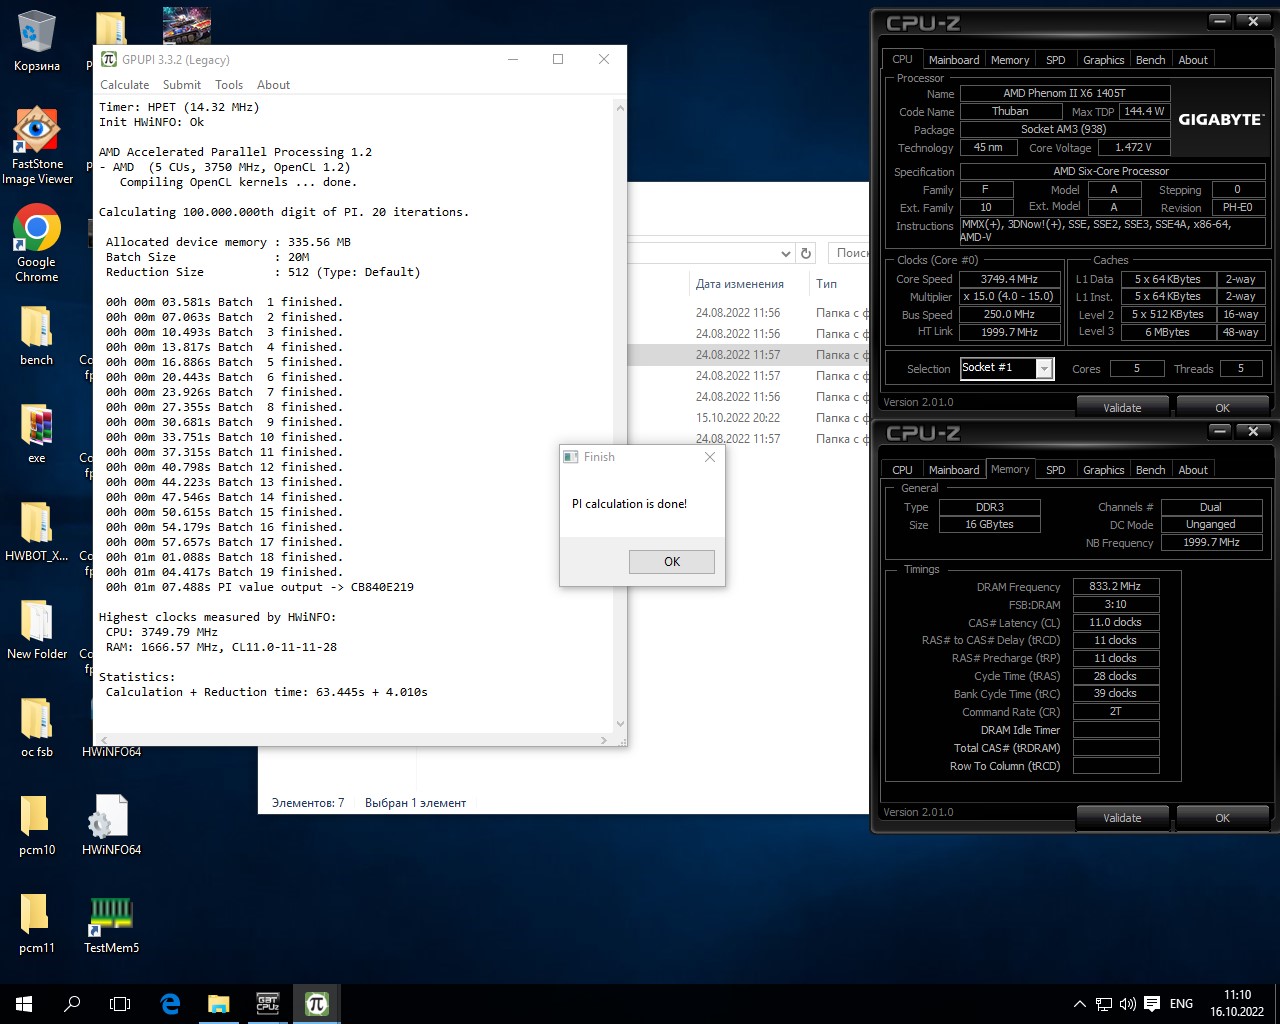Launch the TestMem5 desktop shortcut
1280x1024 pixels.
[x=111, y=923]
